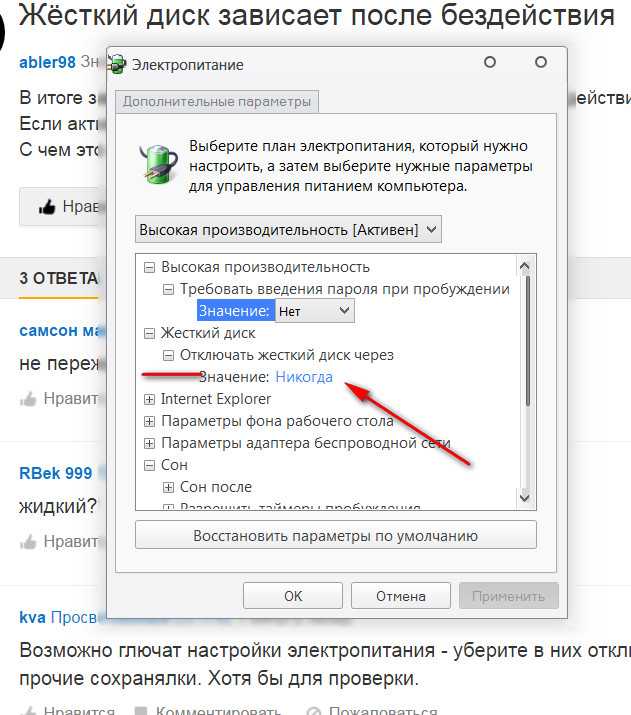The width and height of the screenshot is (631, 715).
Task: Select 'Параметры фона рабочего стола' row
Action: [x=277, y=421]
